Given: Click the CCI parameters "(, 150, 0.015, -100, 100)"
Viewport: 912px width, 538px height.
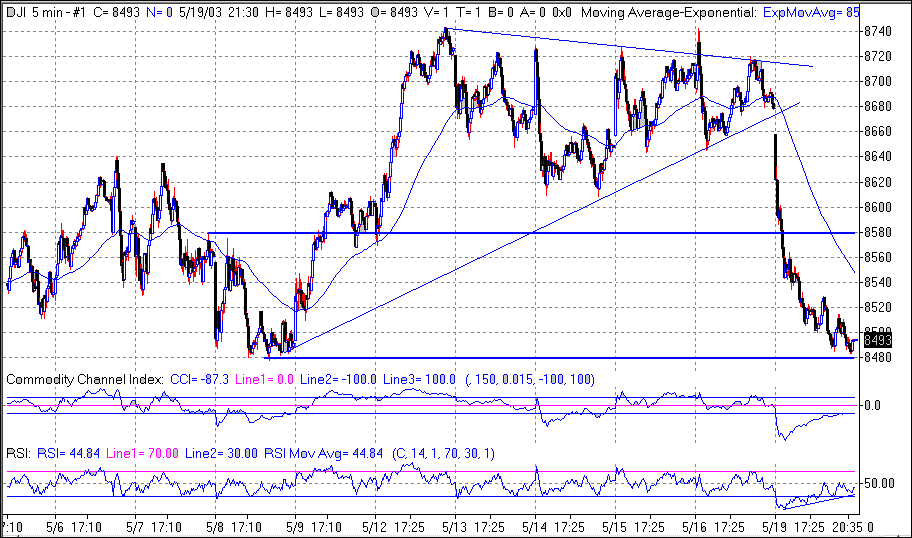Looking at the screenshot, I should click(530, 380).
